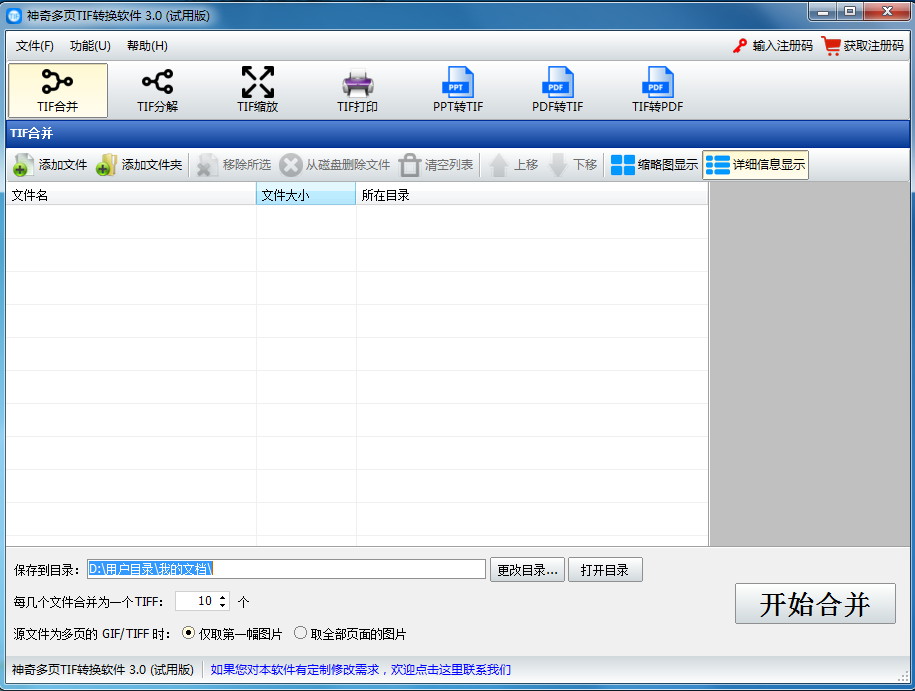
Task: Maximize the application window
Action: point(850,11)
